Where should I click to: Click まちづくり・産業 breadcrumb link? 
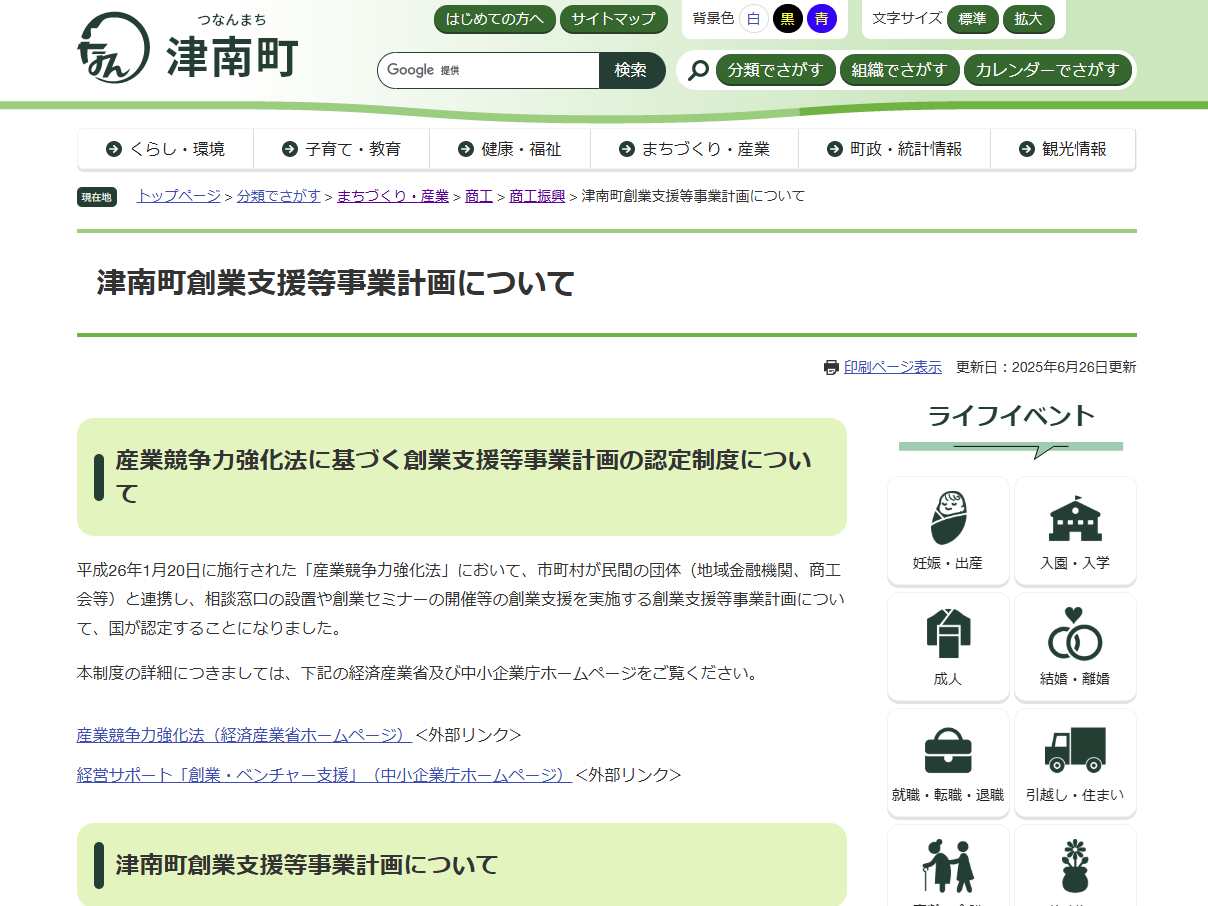tap(393, 196)
